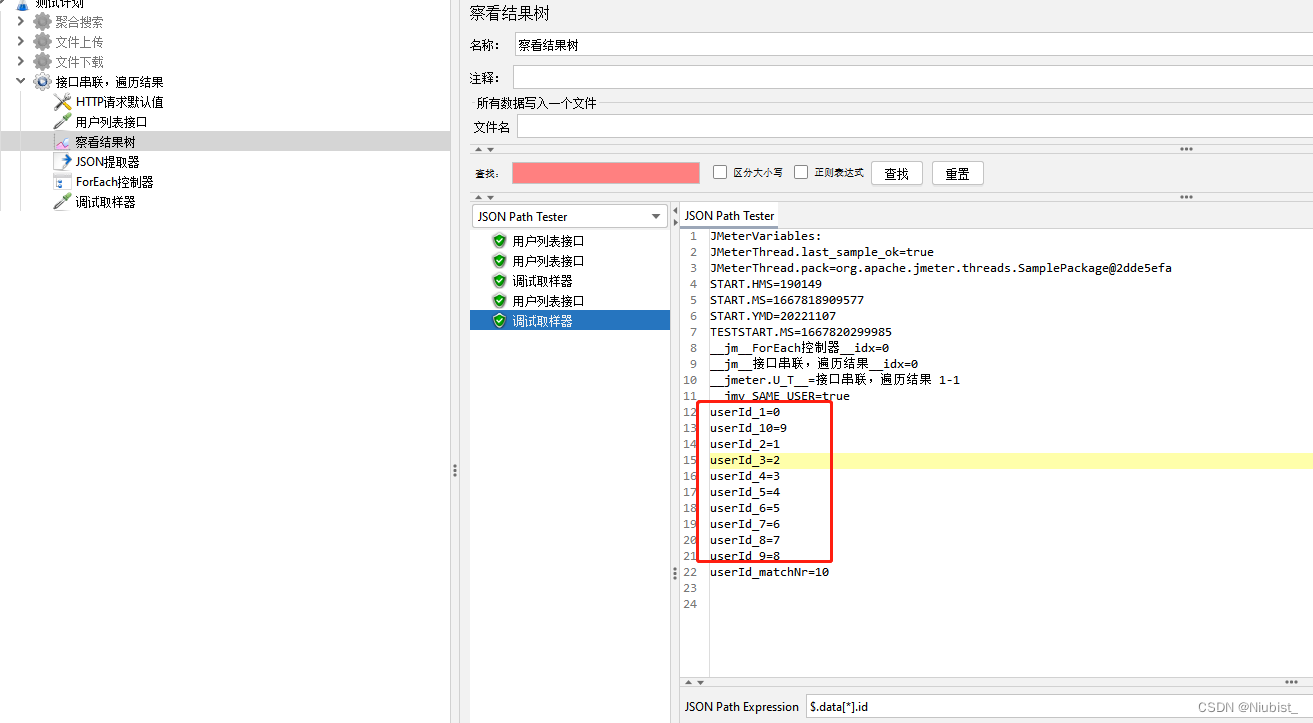Select 调试取样器 in the test plan tree

tap(106, 202)
